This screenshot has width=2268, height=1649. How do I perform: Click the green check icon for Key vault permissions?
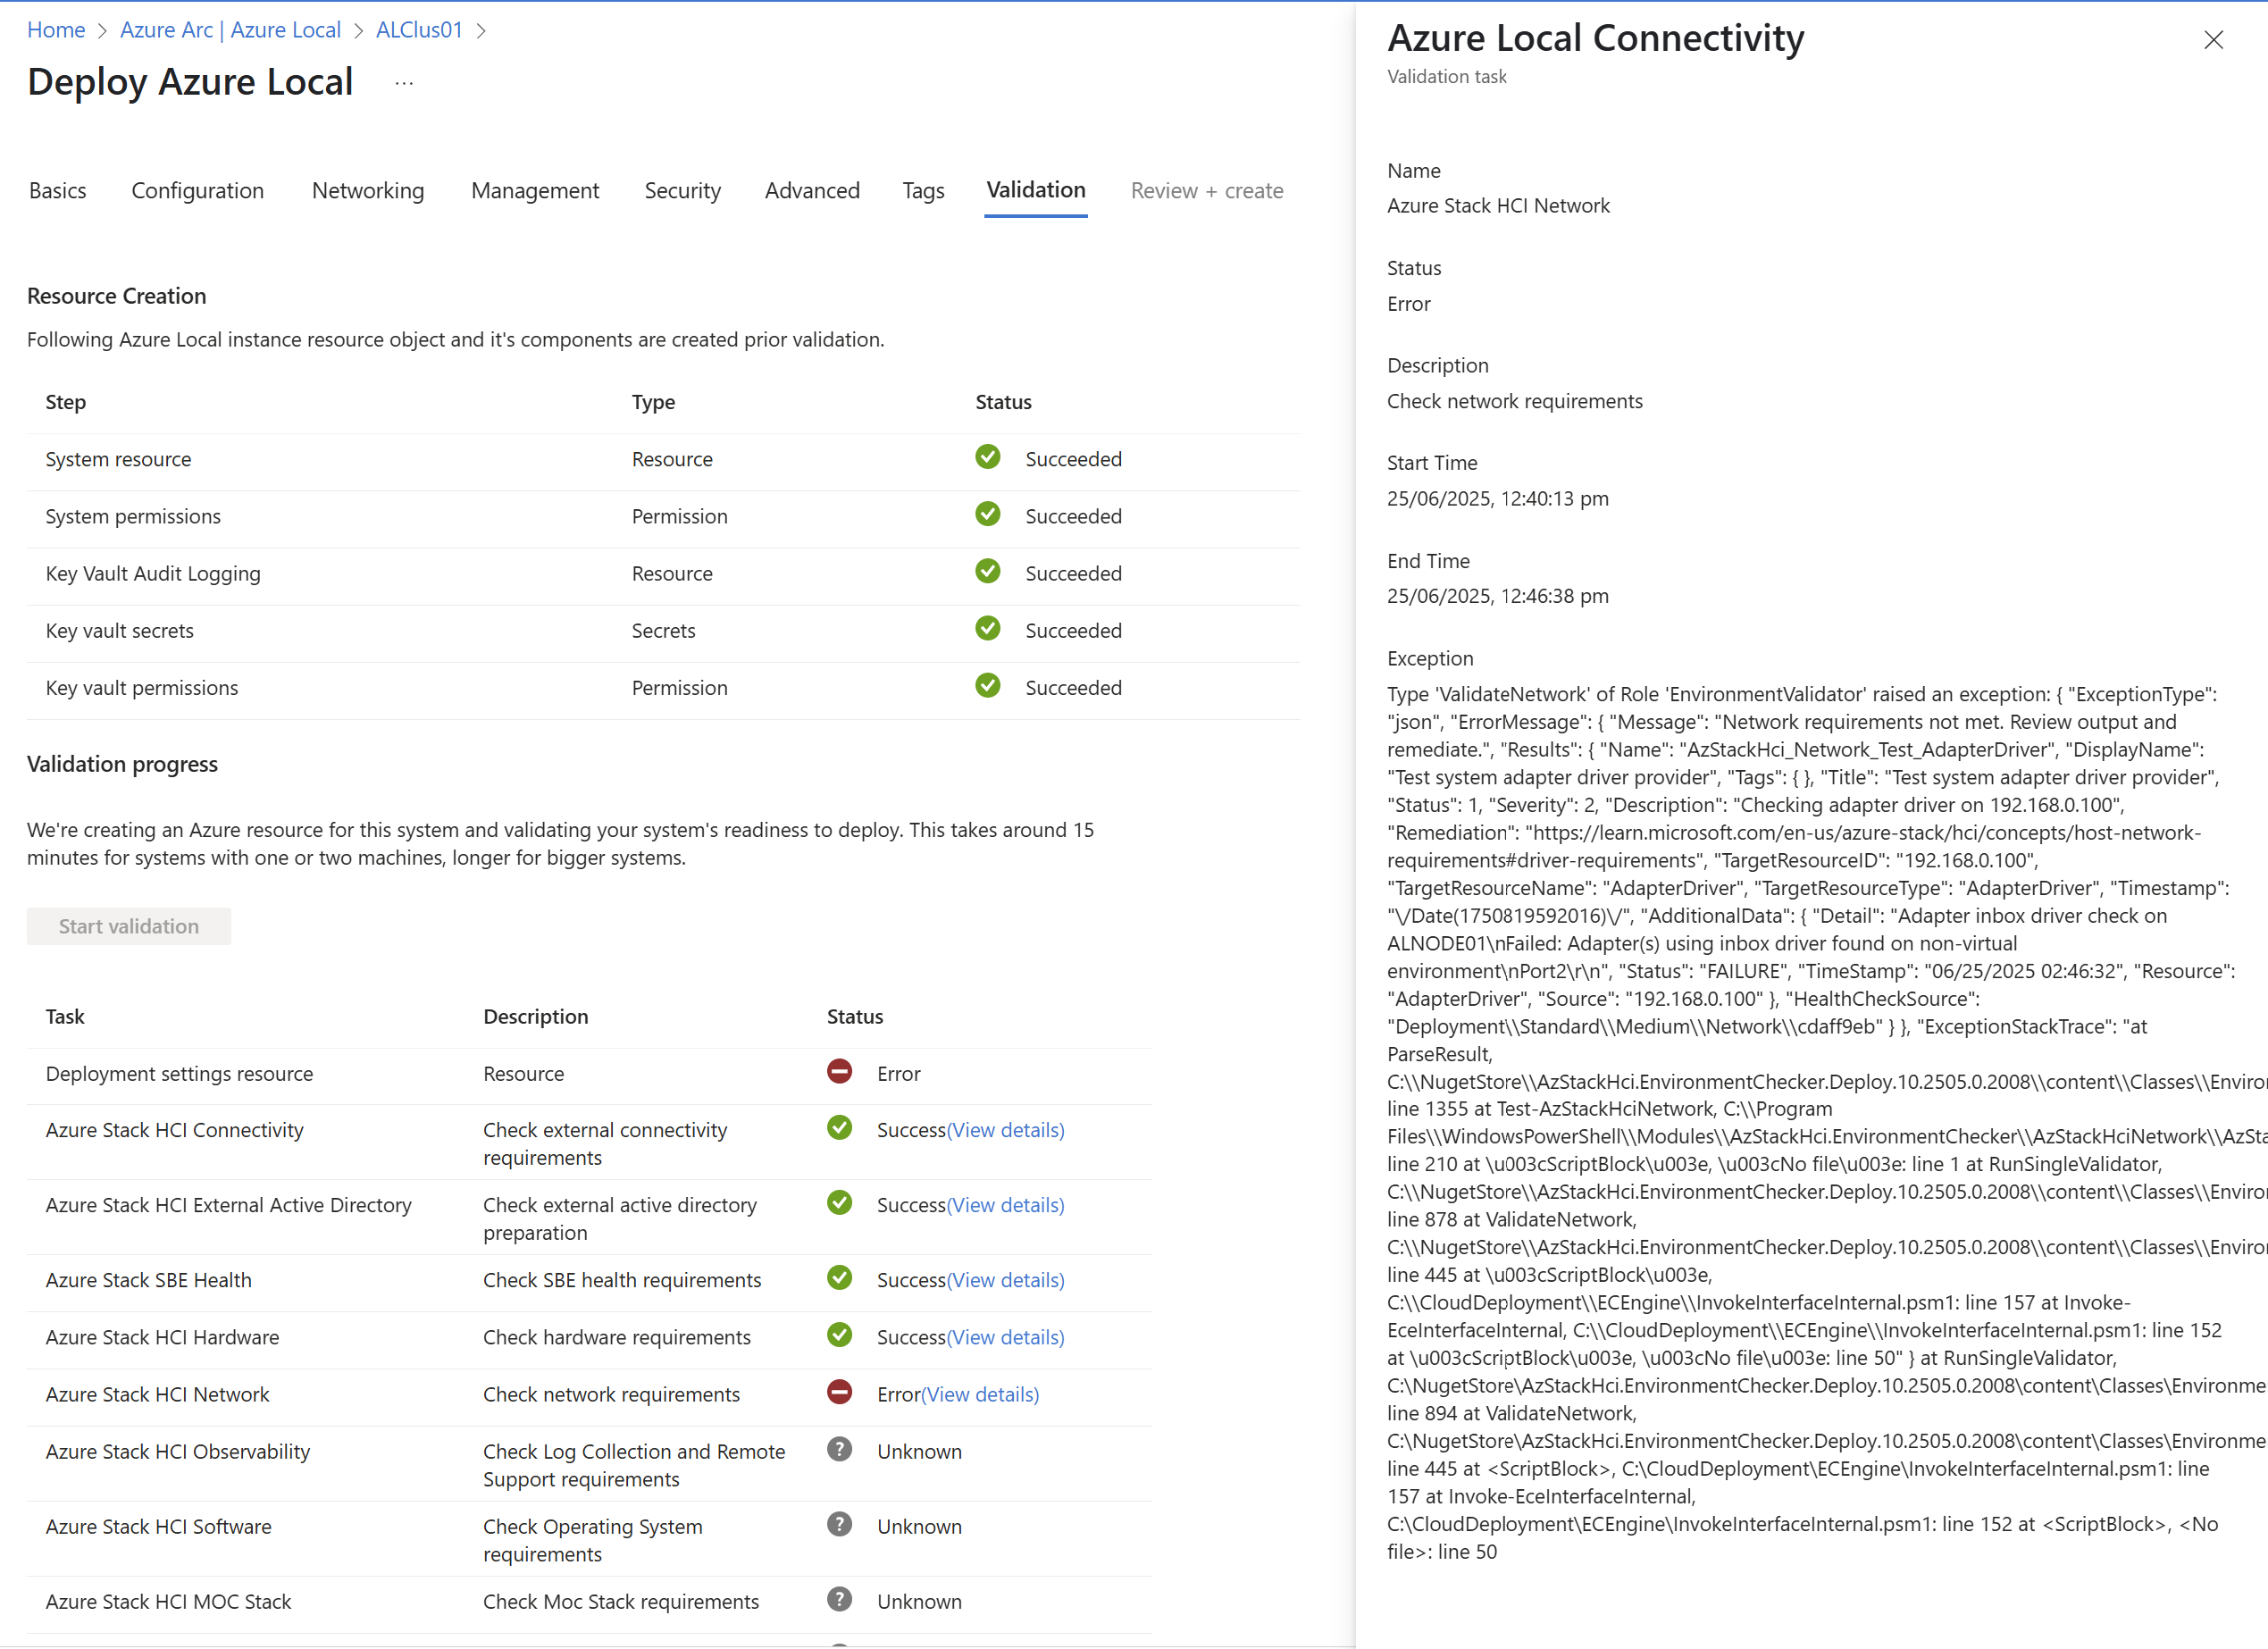[x=988, y=685]
